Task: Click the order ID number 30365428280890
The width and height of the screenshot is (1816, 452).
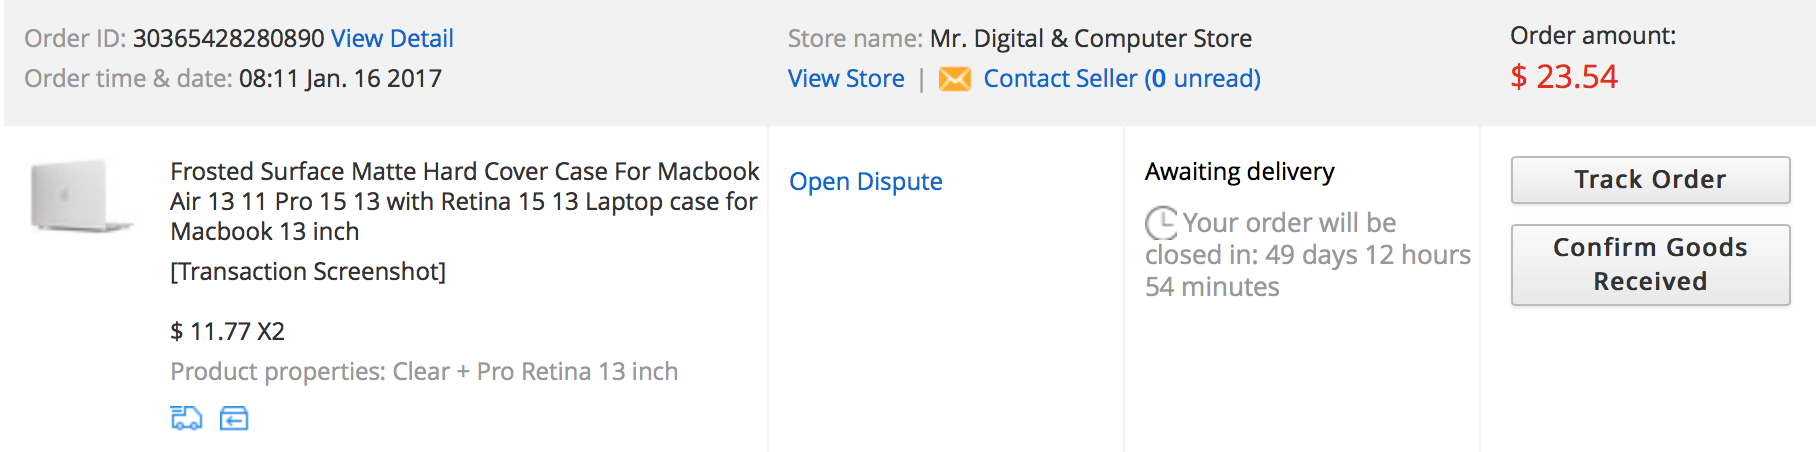Action: point(228,39)
